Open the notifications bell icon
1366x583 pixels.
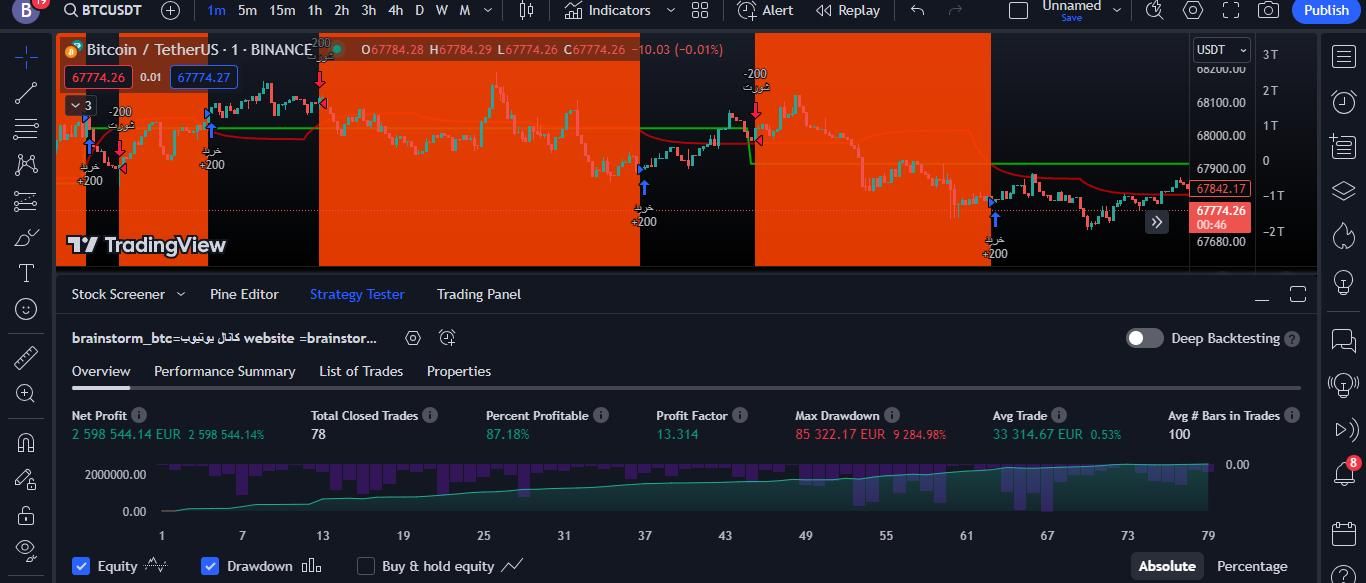pyautogui.click(x=1343, y=473)
